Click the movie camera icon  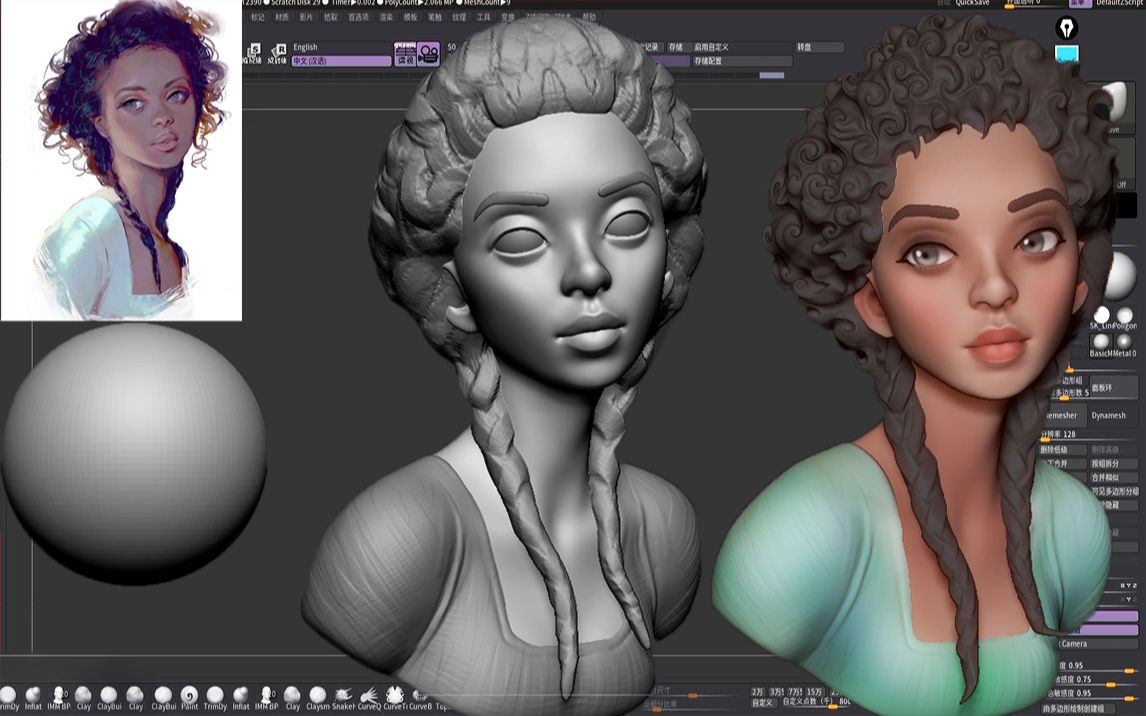[x=429, y=54]
